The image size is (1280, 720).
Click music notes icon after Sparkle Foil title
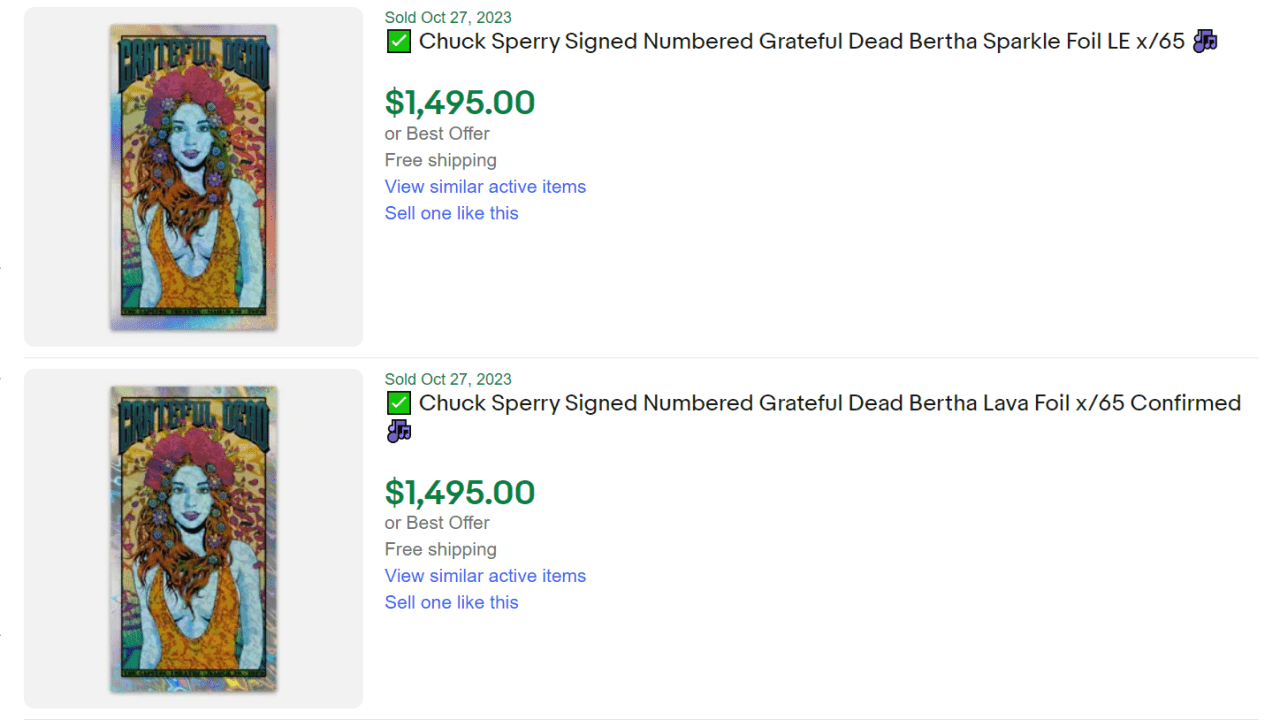(x=1205, y=41)
